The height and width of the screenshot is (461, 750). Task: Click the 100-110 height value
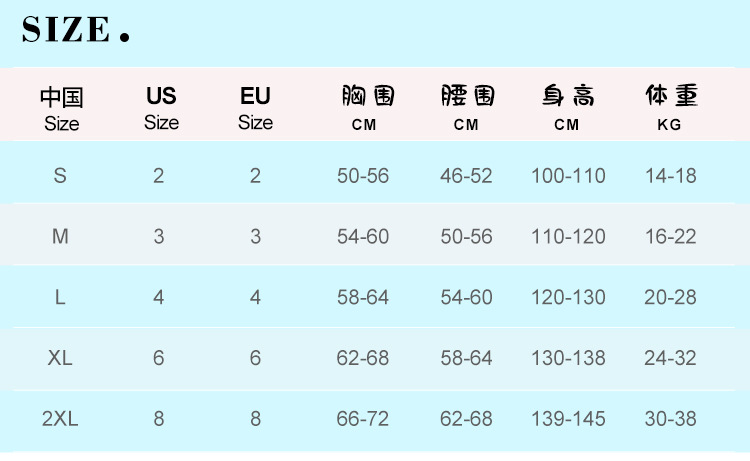[x=568, y=176]
